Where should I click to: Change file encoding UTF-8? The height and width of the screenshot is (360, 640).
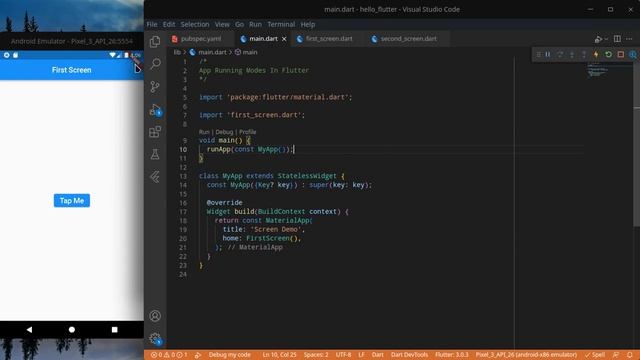343,355
